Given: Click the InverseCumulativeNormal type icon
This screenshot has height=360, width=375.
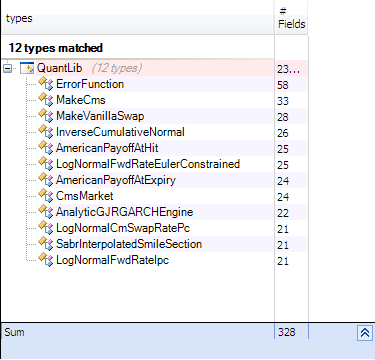Looking at the screenshot, I should 46,132.
